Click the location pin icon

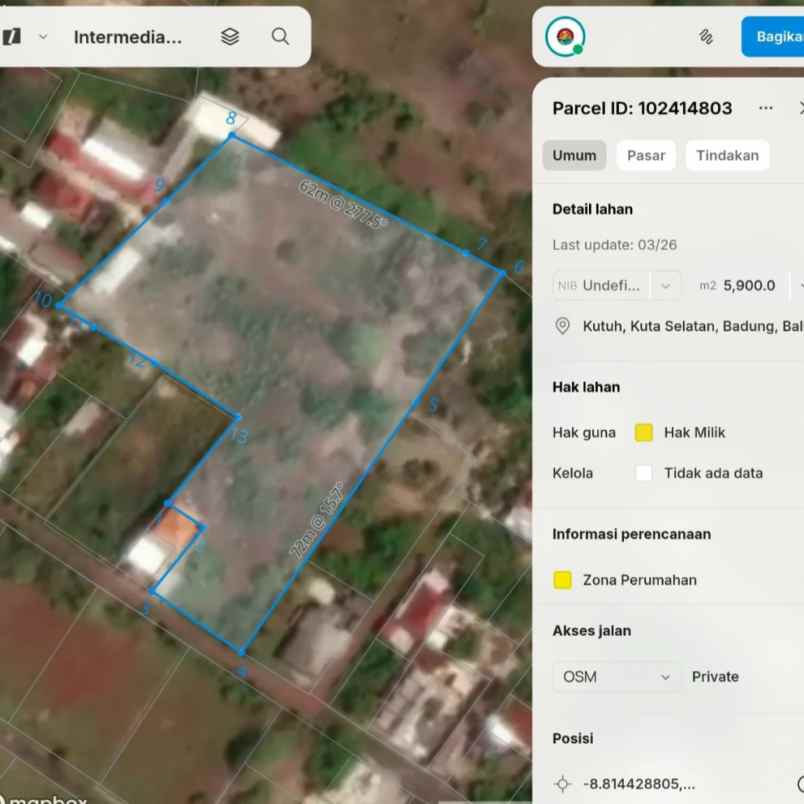(x=562, y=326)
